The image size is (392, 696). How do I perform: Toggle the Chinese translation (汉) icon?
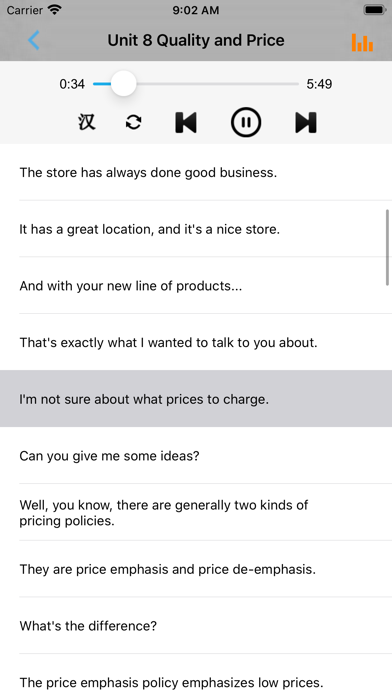[x=87, y=122]
